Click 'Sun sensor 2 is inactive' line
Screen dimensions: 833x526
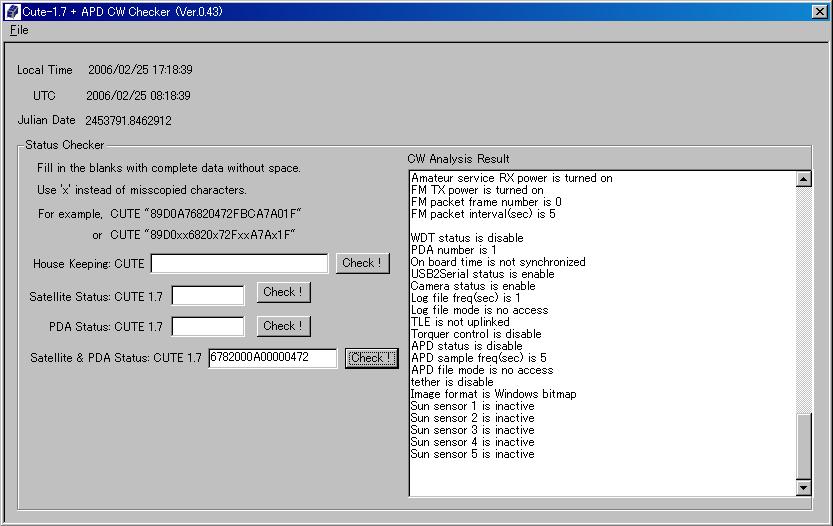coord(472,418)
